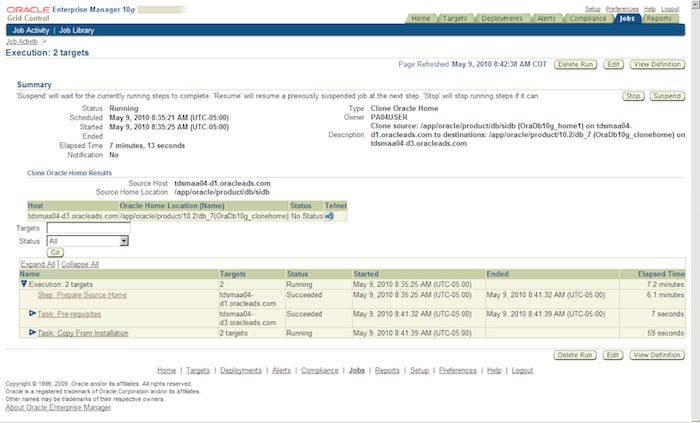Click the bottom View Definition button
This screenshot has width=700, height=423.
[x=657, y=355]
